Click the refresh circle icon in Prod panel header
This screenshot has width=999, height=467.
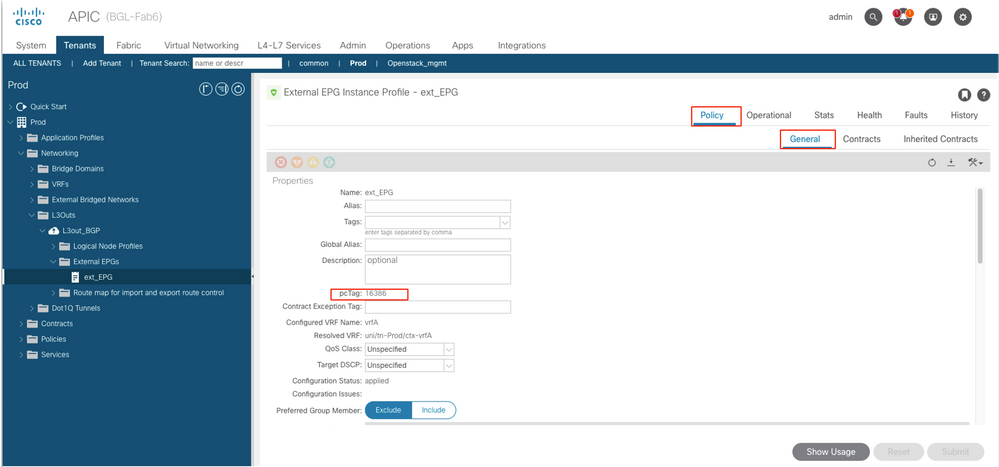pyautogui.click(x=238, y=89)
